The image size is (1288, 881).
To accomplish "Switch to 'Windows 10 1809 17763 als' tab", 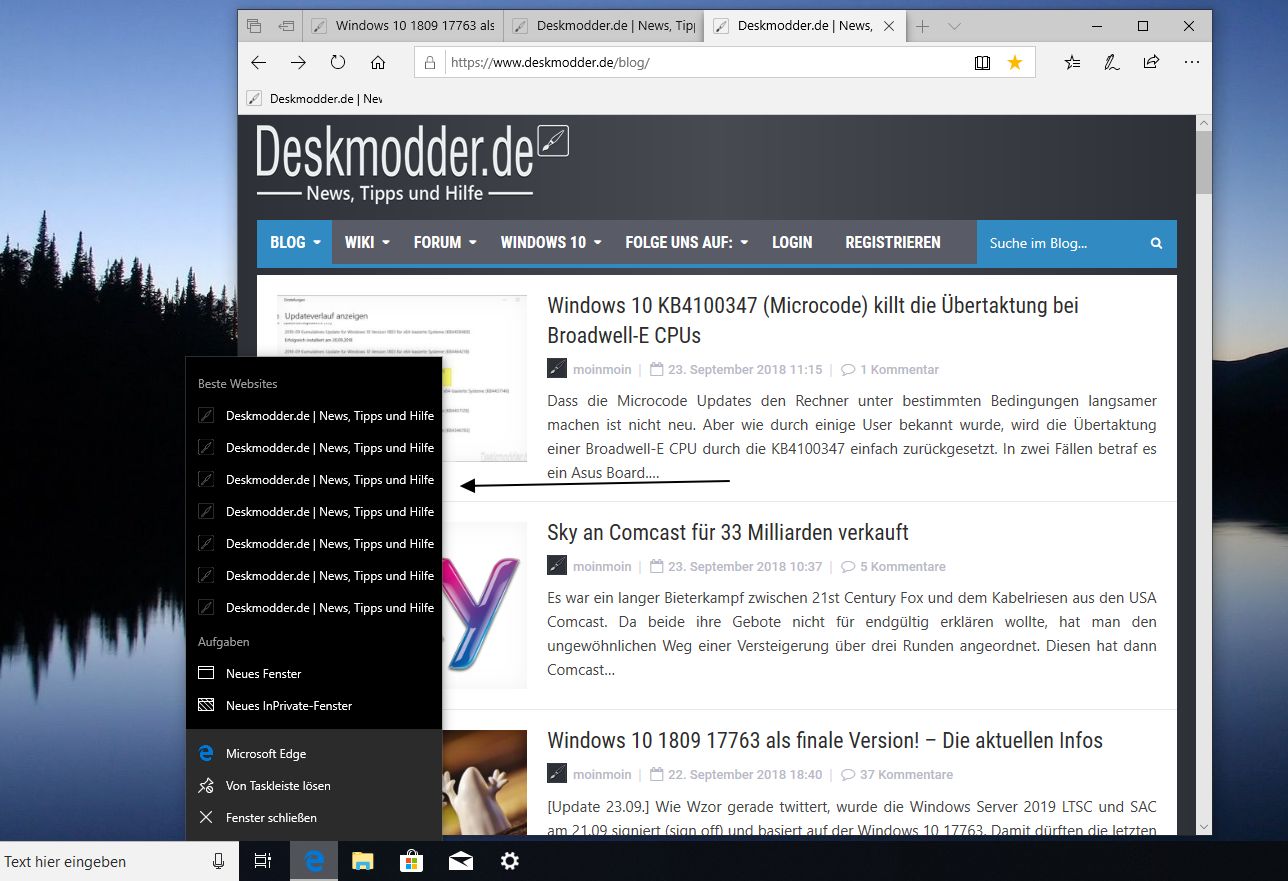I will (402, 26).
